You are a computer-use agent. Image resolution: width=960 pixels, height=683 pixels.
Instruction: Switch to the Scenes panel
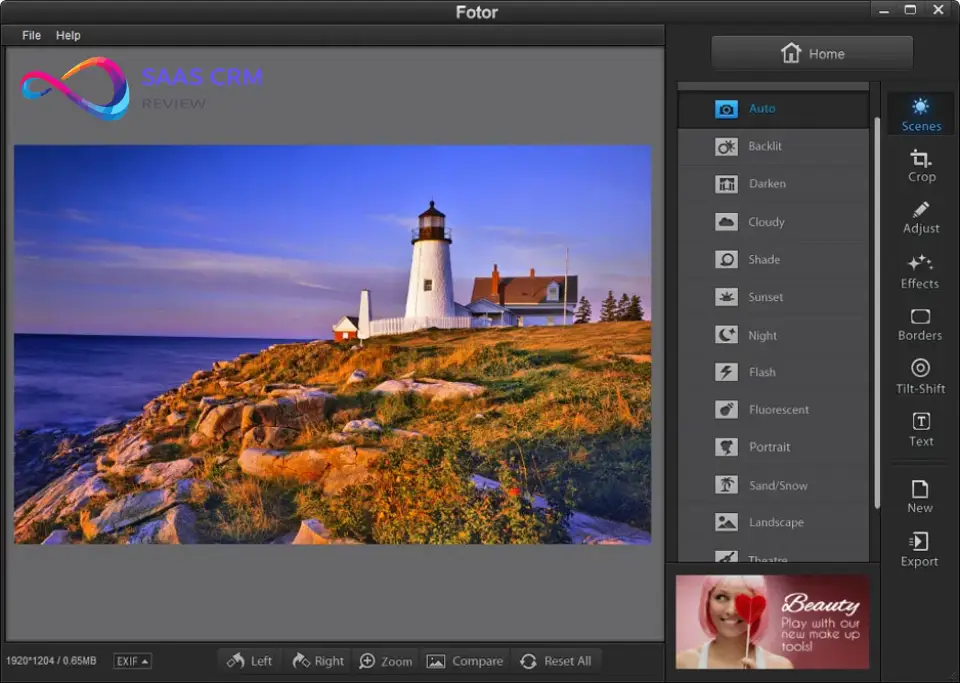[920, 113]
